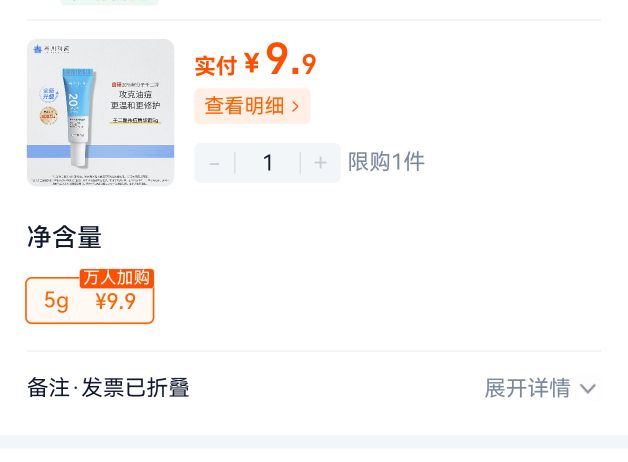Tap the 限购1件 purchase limit label

click(x=386, y=162)
